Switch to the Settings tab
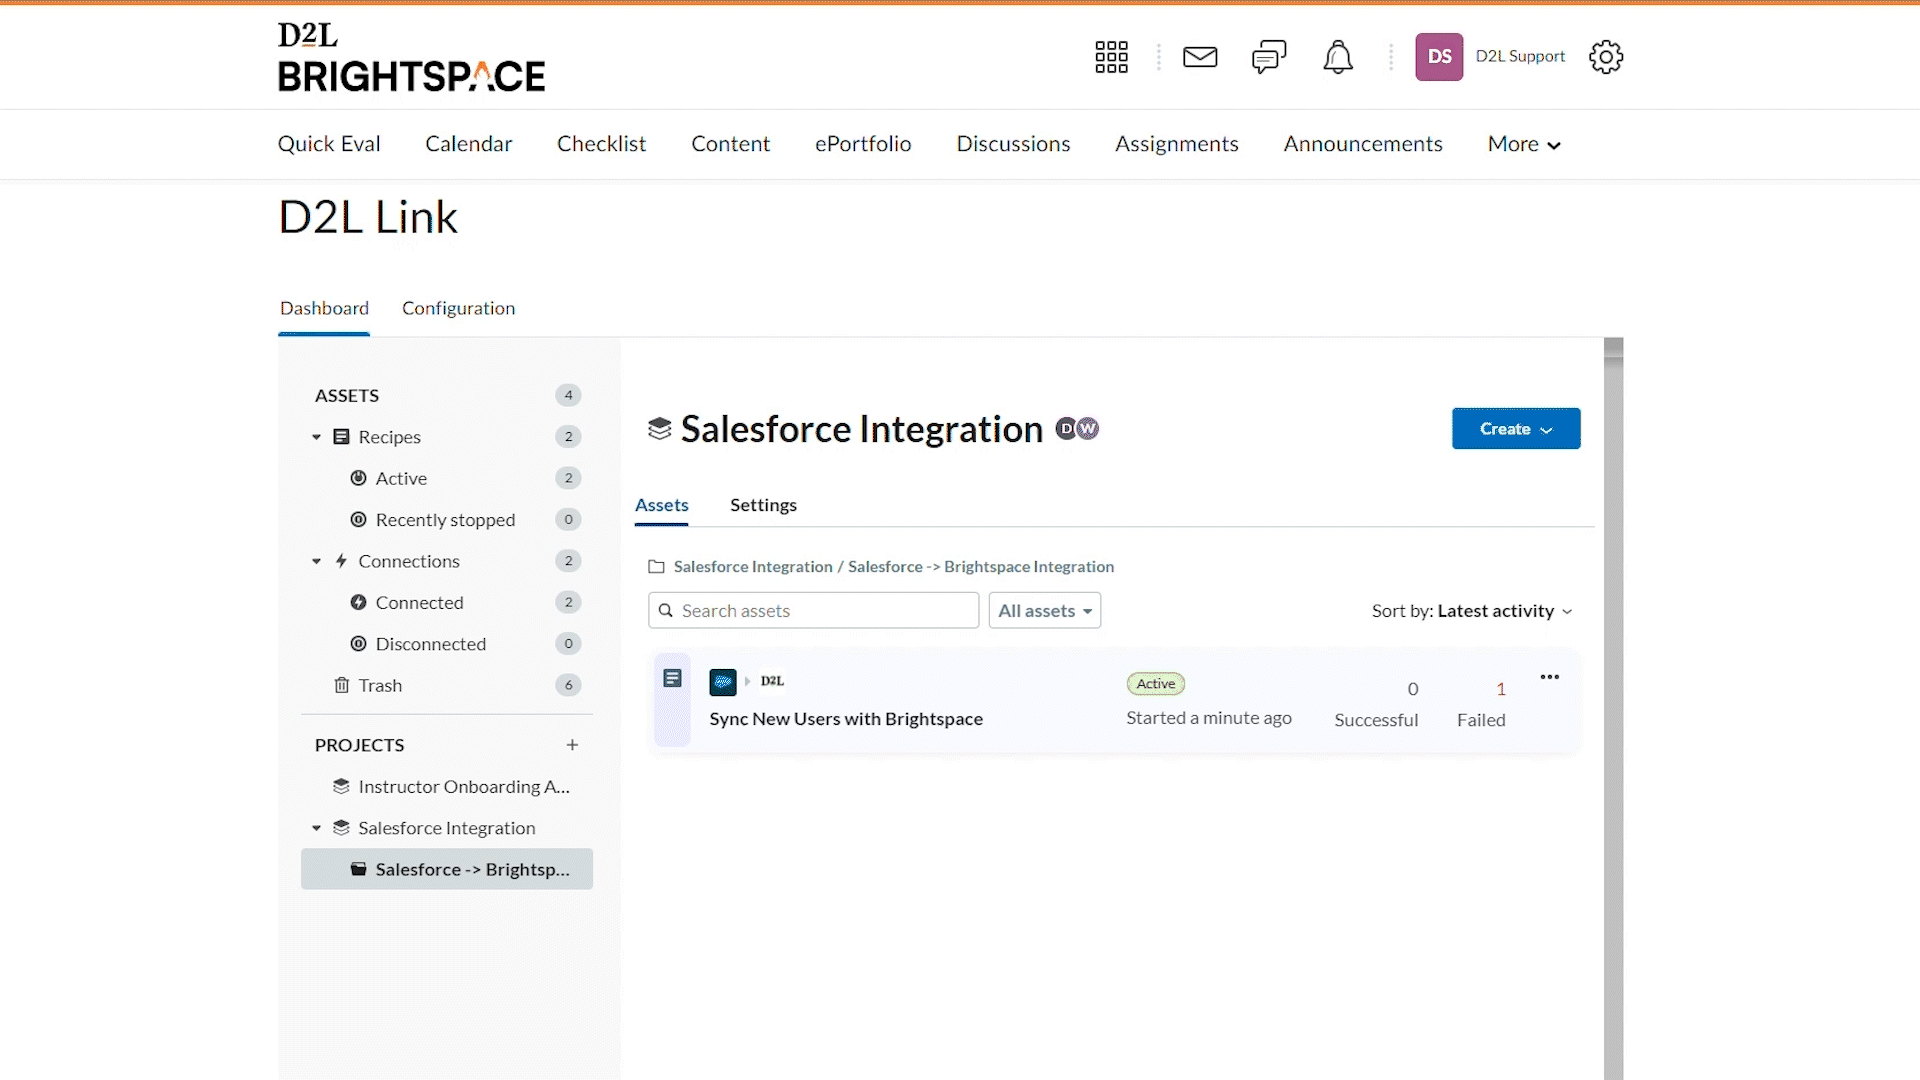Viewport: 1920px width, 1080px height. tap(763, 505)
